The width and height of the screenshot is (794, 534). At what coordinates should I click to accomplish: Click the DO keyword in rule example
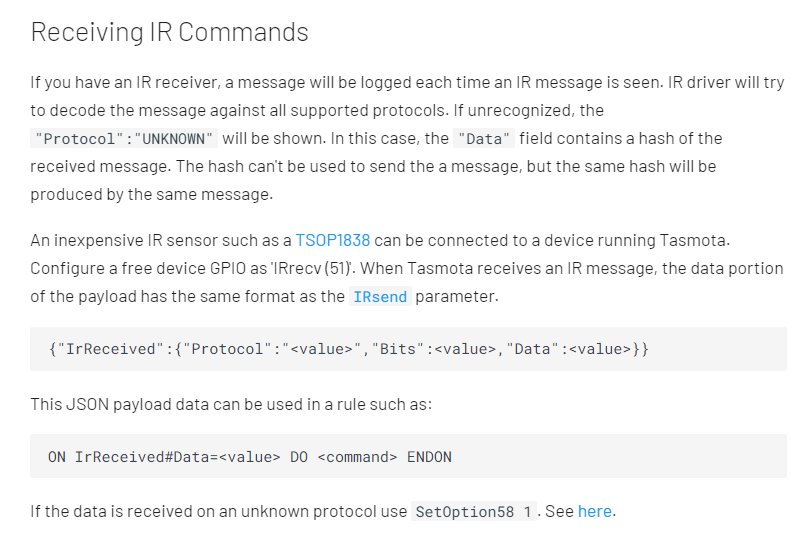tap(299, 457)
